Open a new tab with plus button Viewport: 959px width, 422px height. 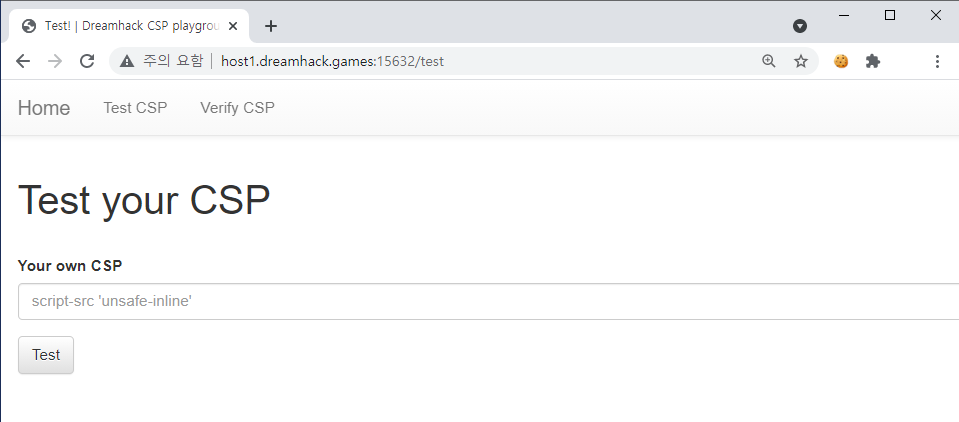click(271, 26)
